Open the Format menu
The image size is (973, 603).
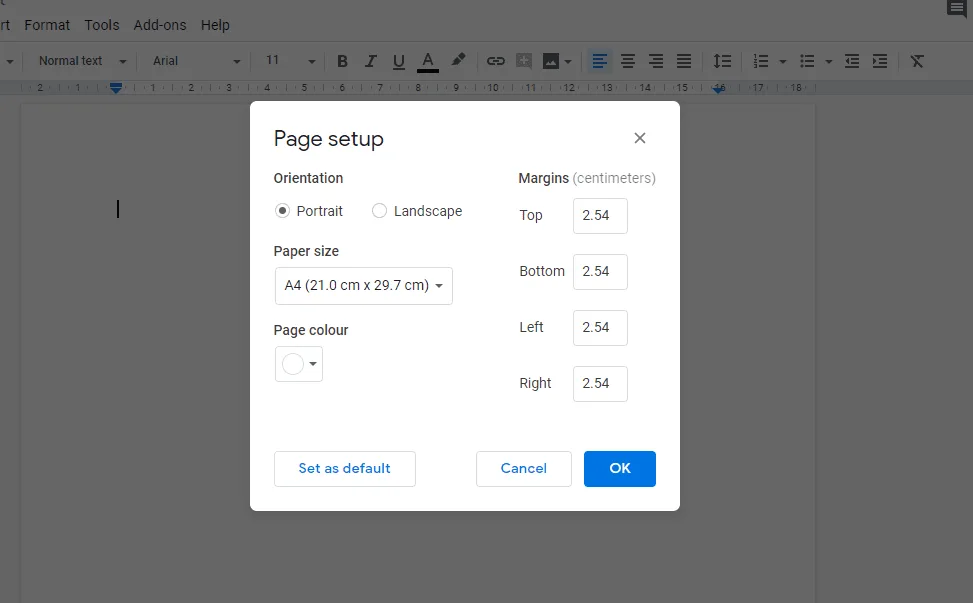coord(47,25)
